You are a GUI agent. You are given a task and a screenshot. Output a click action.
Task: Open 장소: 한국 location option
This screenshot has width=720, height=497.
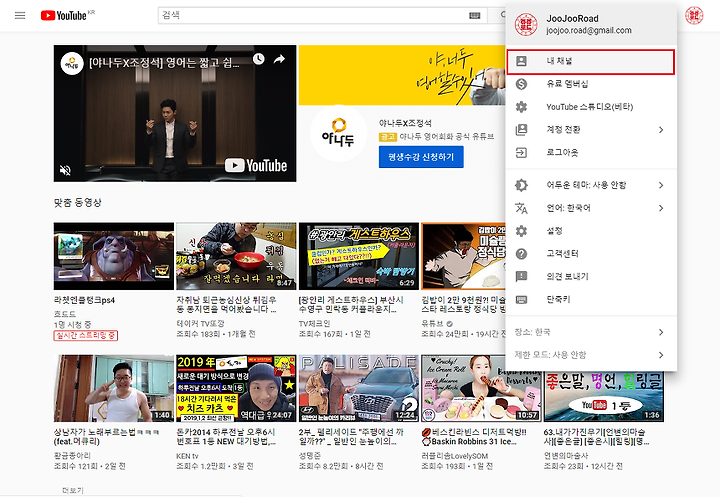point(591,332)
